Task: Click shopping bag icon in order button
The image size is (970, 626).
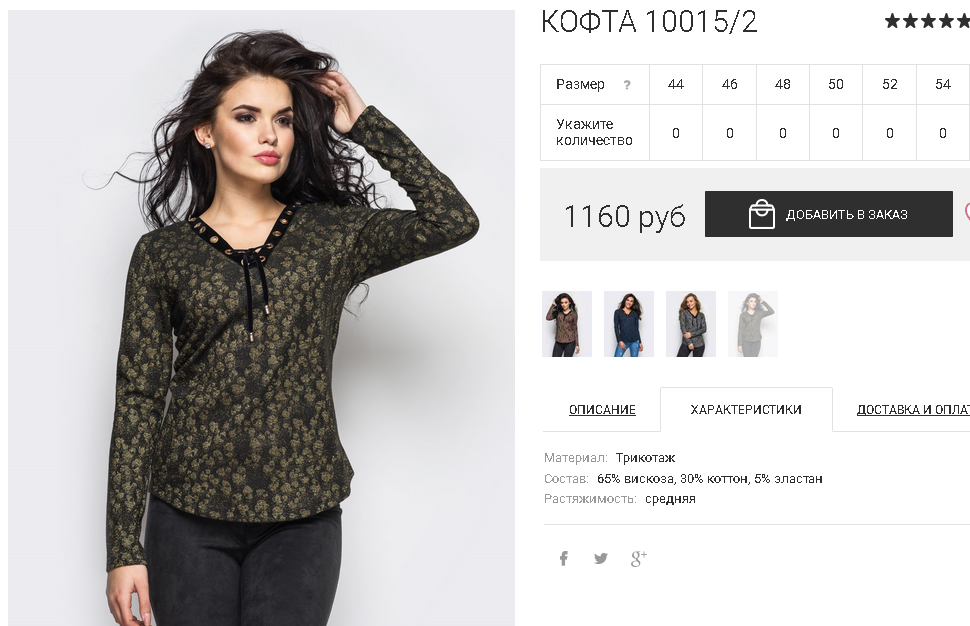Action: [x=762, y=215]
